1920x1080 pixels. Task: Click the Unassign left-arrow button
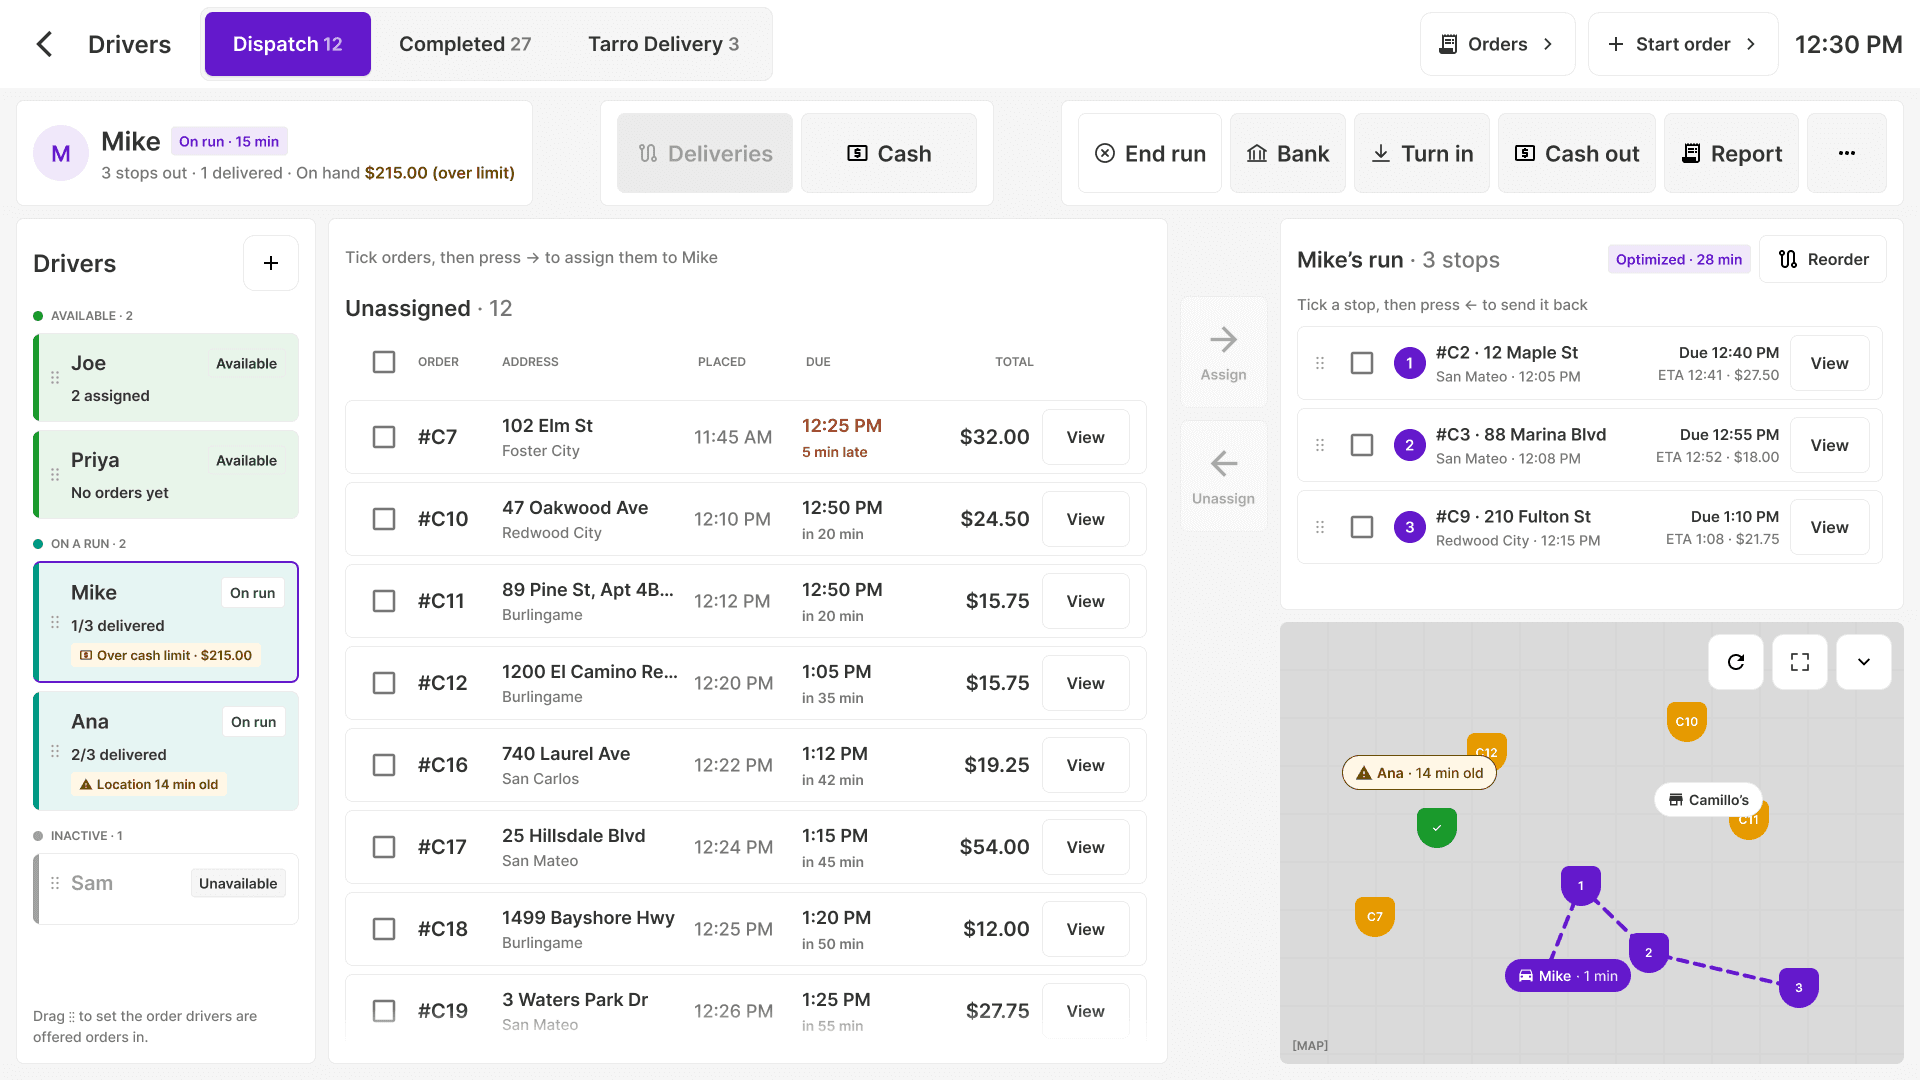pos(1223,476)
